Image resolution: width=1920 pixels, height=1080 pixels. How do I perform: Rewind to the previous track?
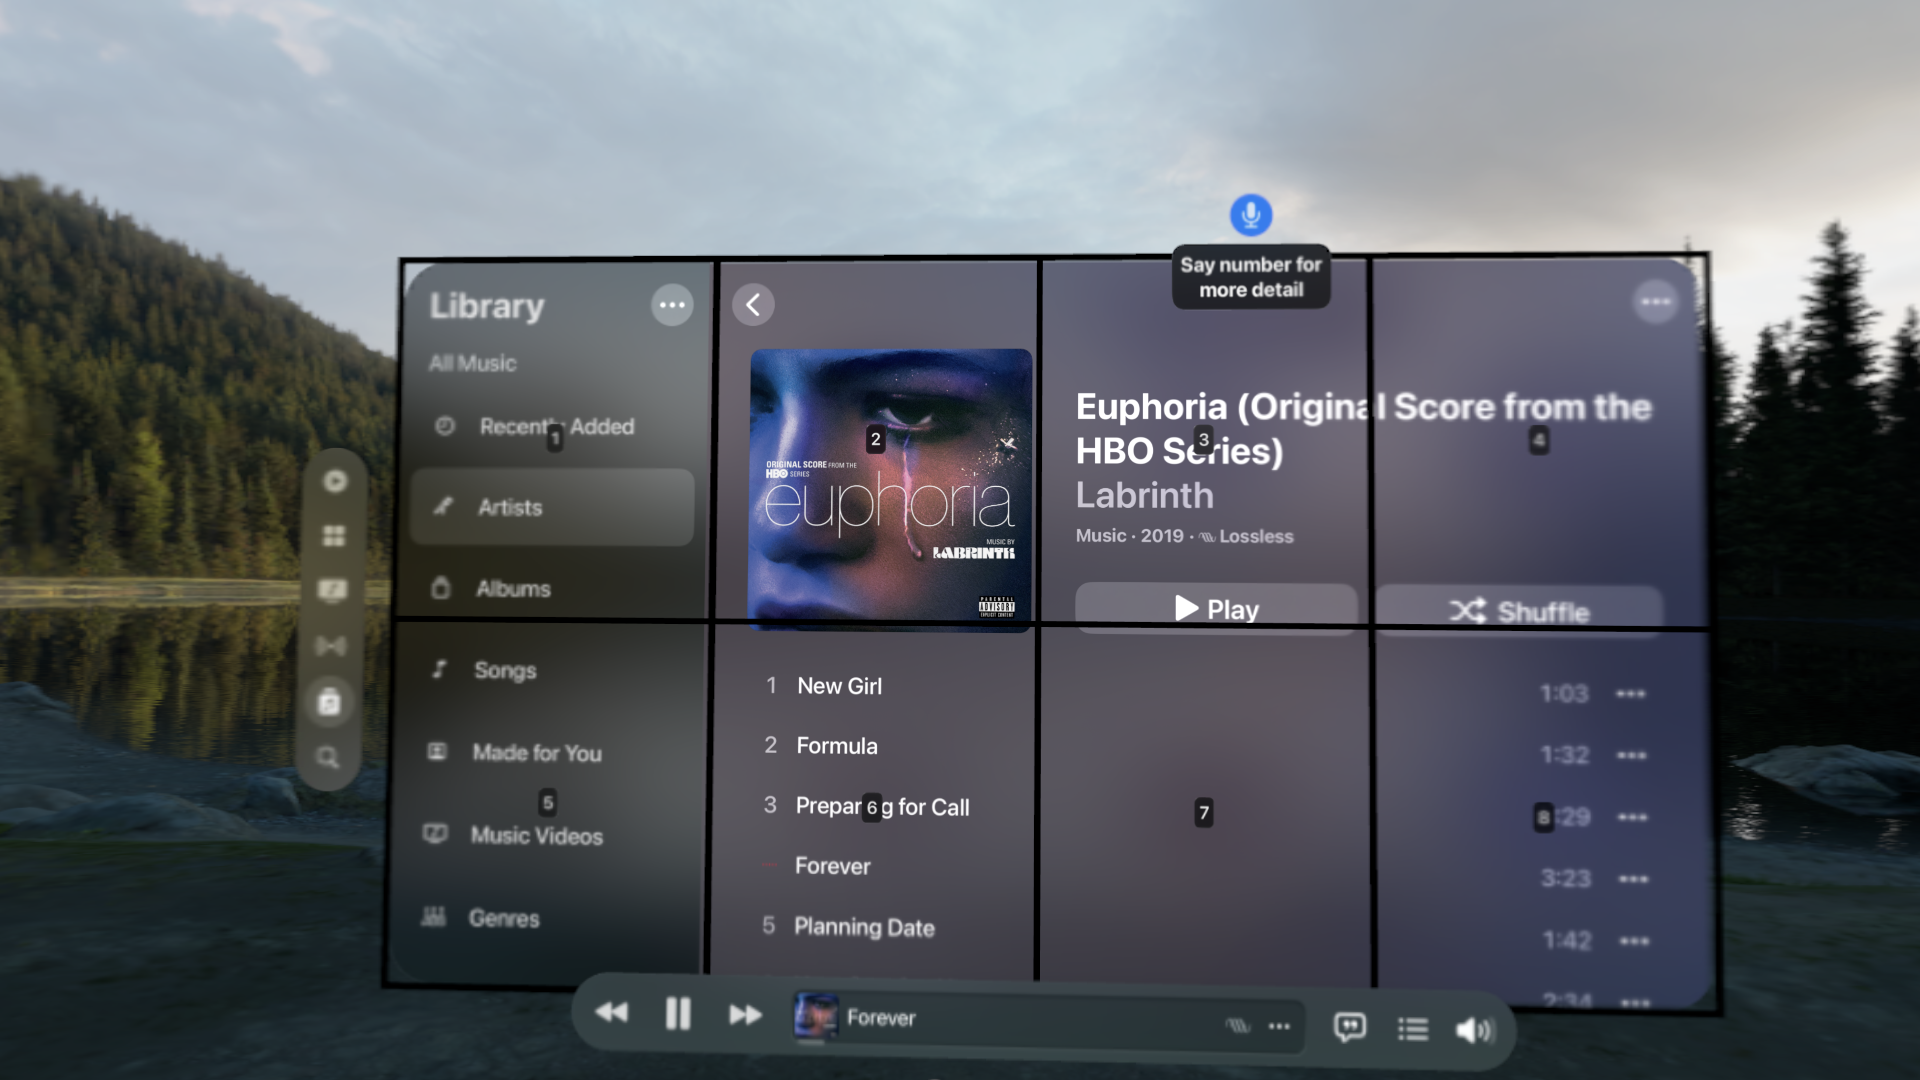pos(612,1014)
